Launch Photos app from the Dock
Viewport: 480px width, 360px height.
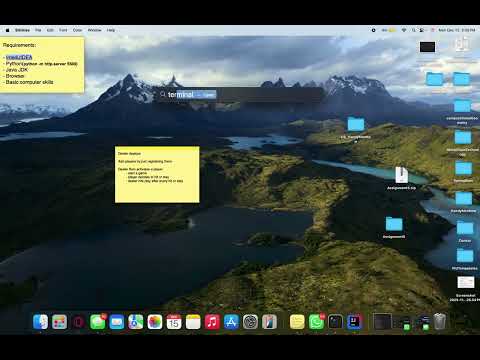tap(155, 322)
